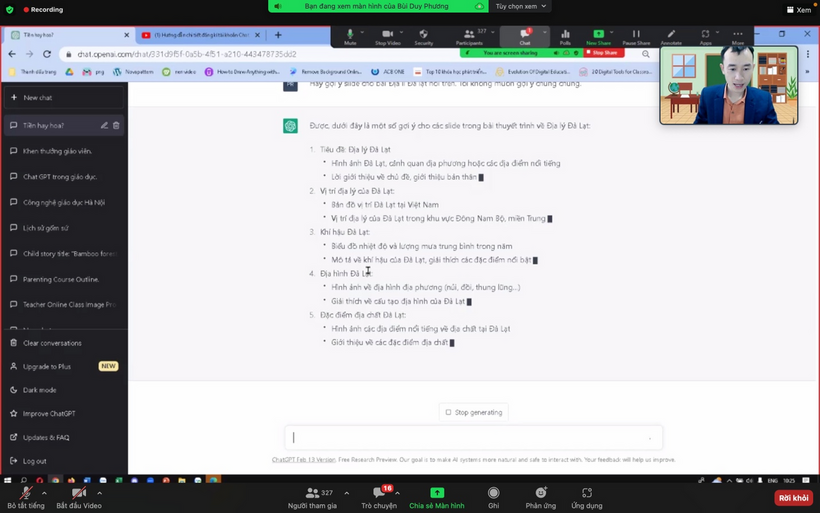Open 'Child story title' conversation
The height and width of the screenshot is (513, 820).
pyautogui.click(x=64, y=254)
